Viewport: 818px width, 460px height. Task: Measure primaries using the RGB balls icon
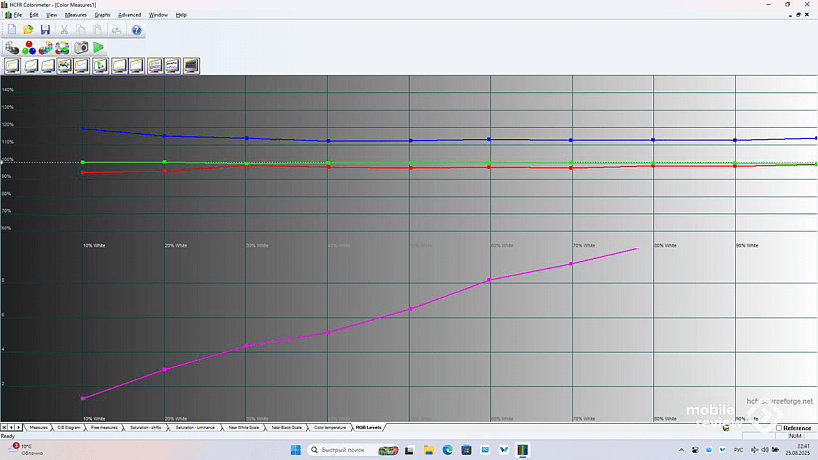(x=28, y=47)
